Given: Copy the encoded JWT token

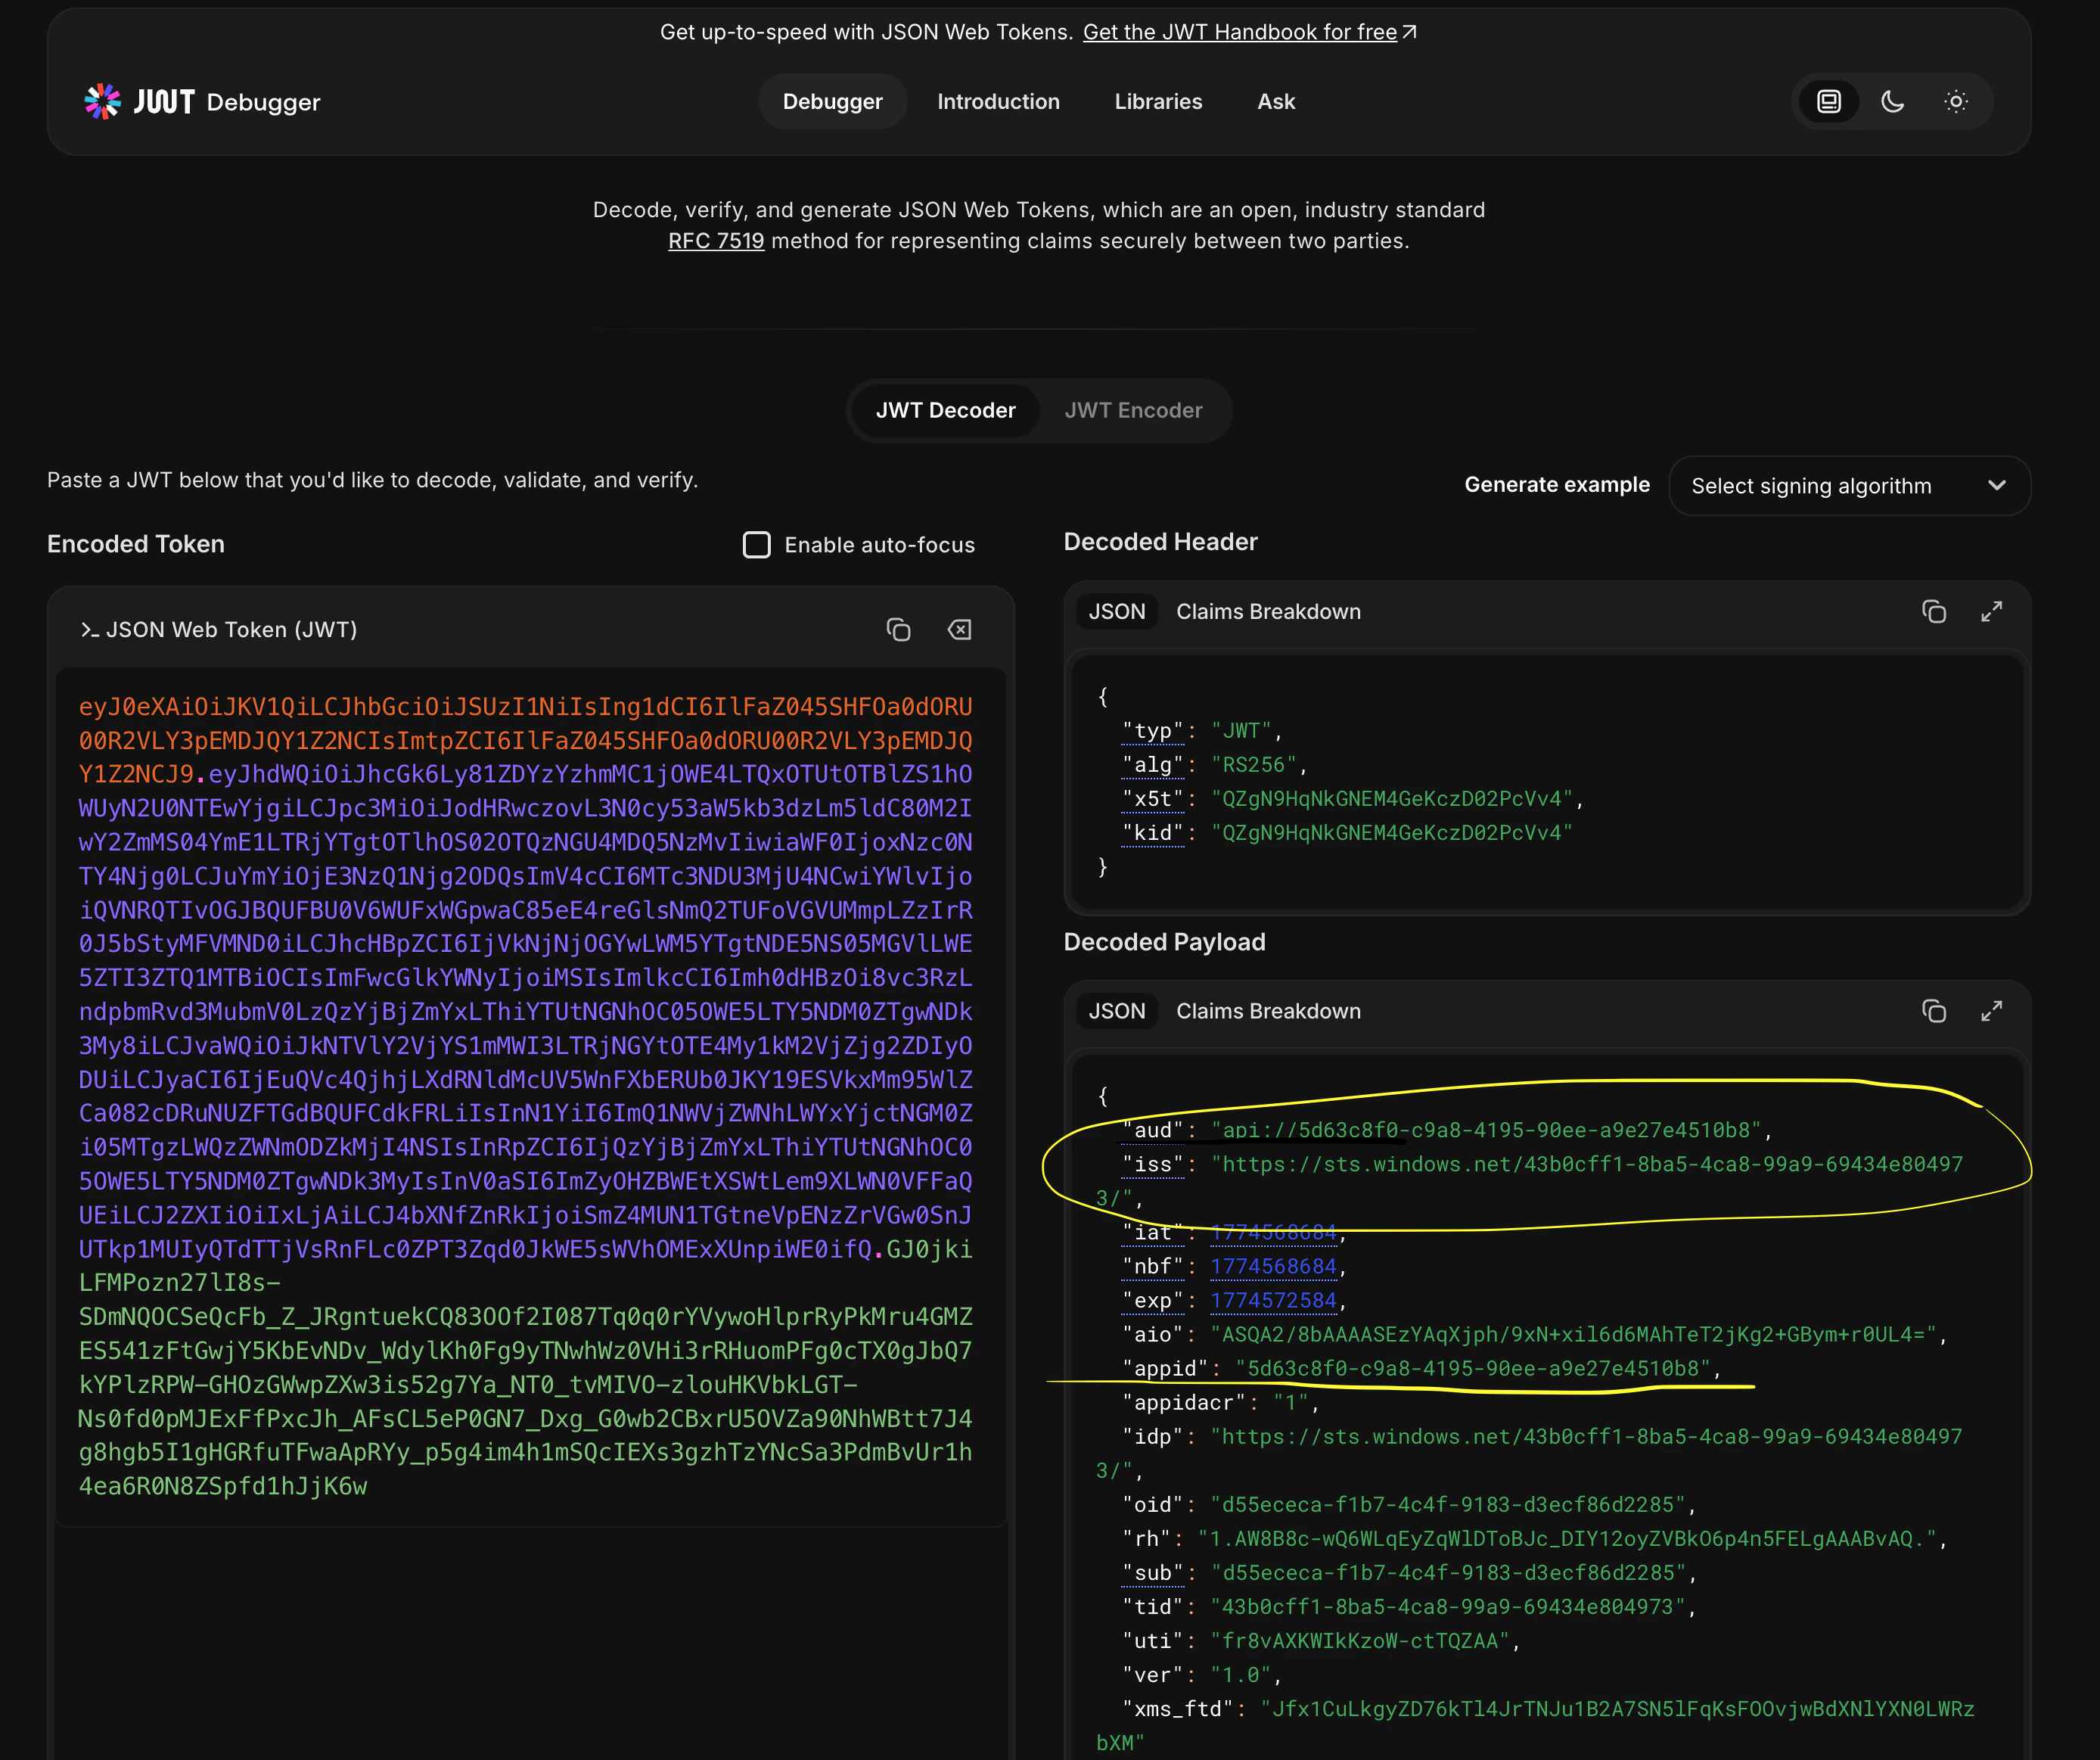Looking at the screenshot, I should pos(897,629).
